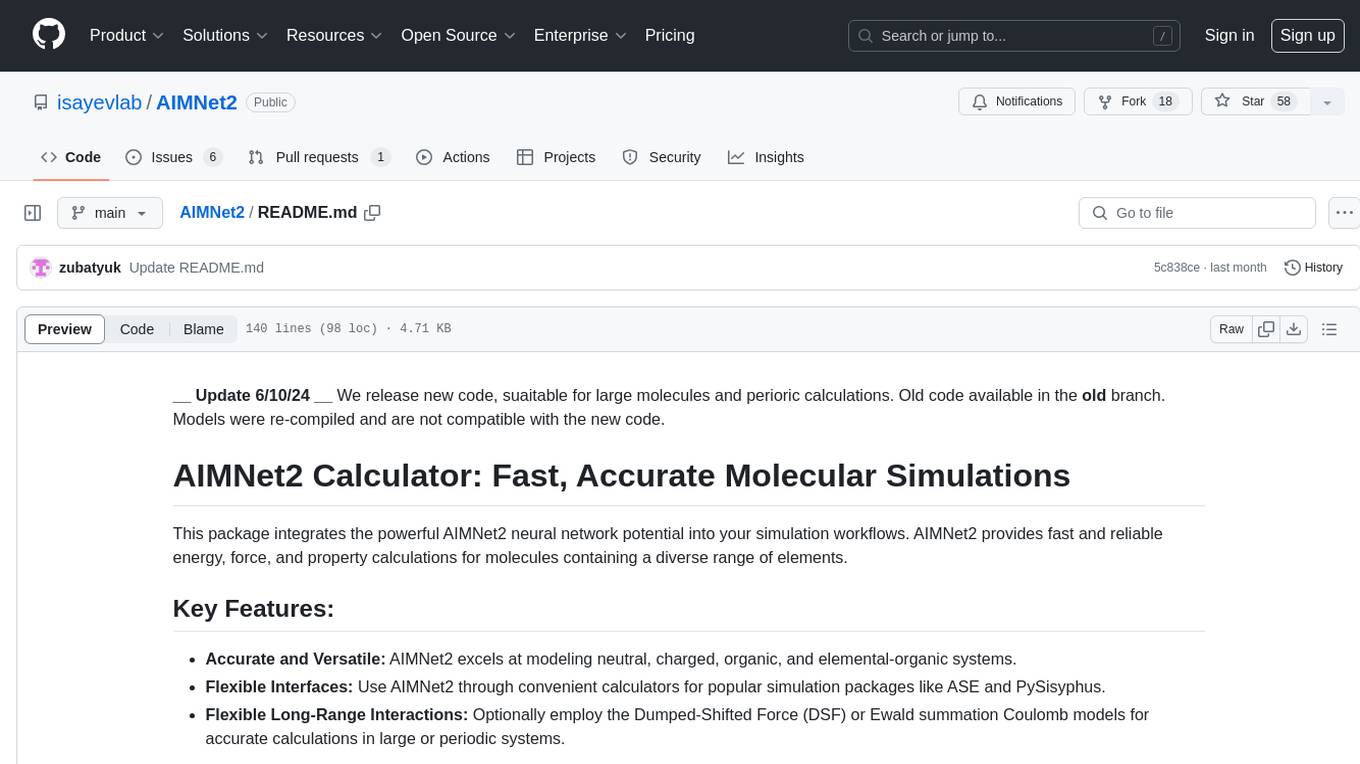
Task: Open the Projects tab
Action: 555,157
